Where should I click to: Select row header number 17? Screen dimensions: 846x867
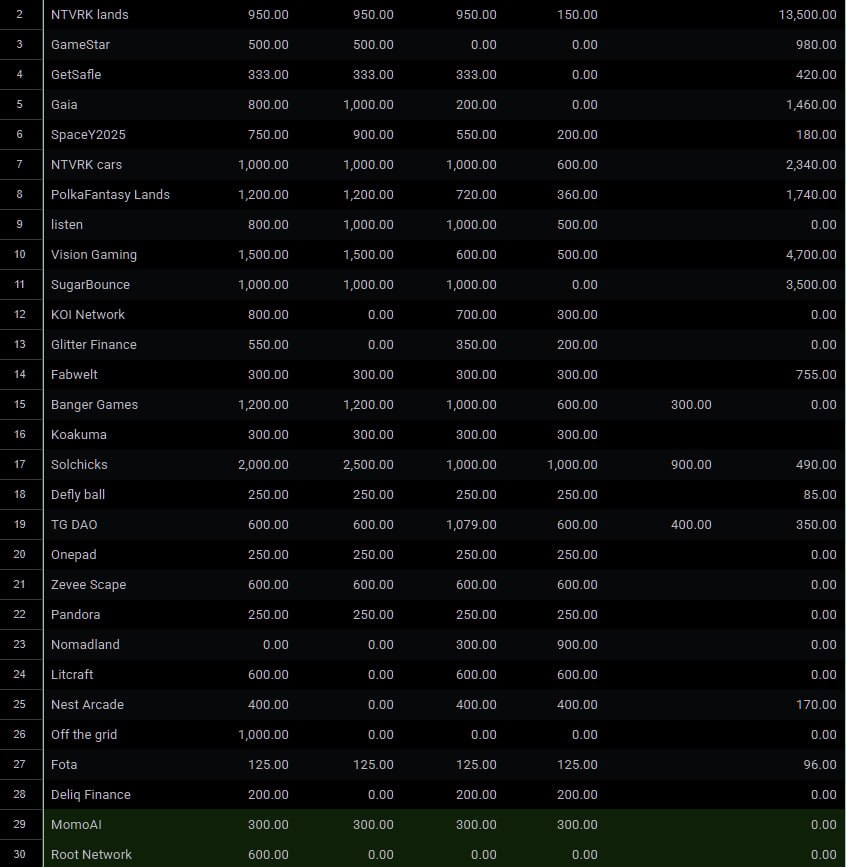[20, 464]
